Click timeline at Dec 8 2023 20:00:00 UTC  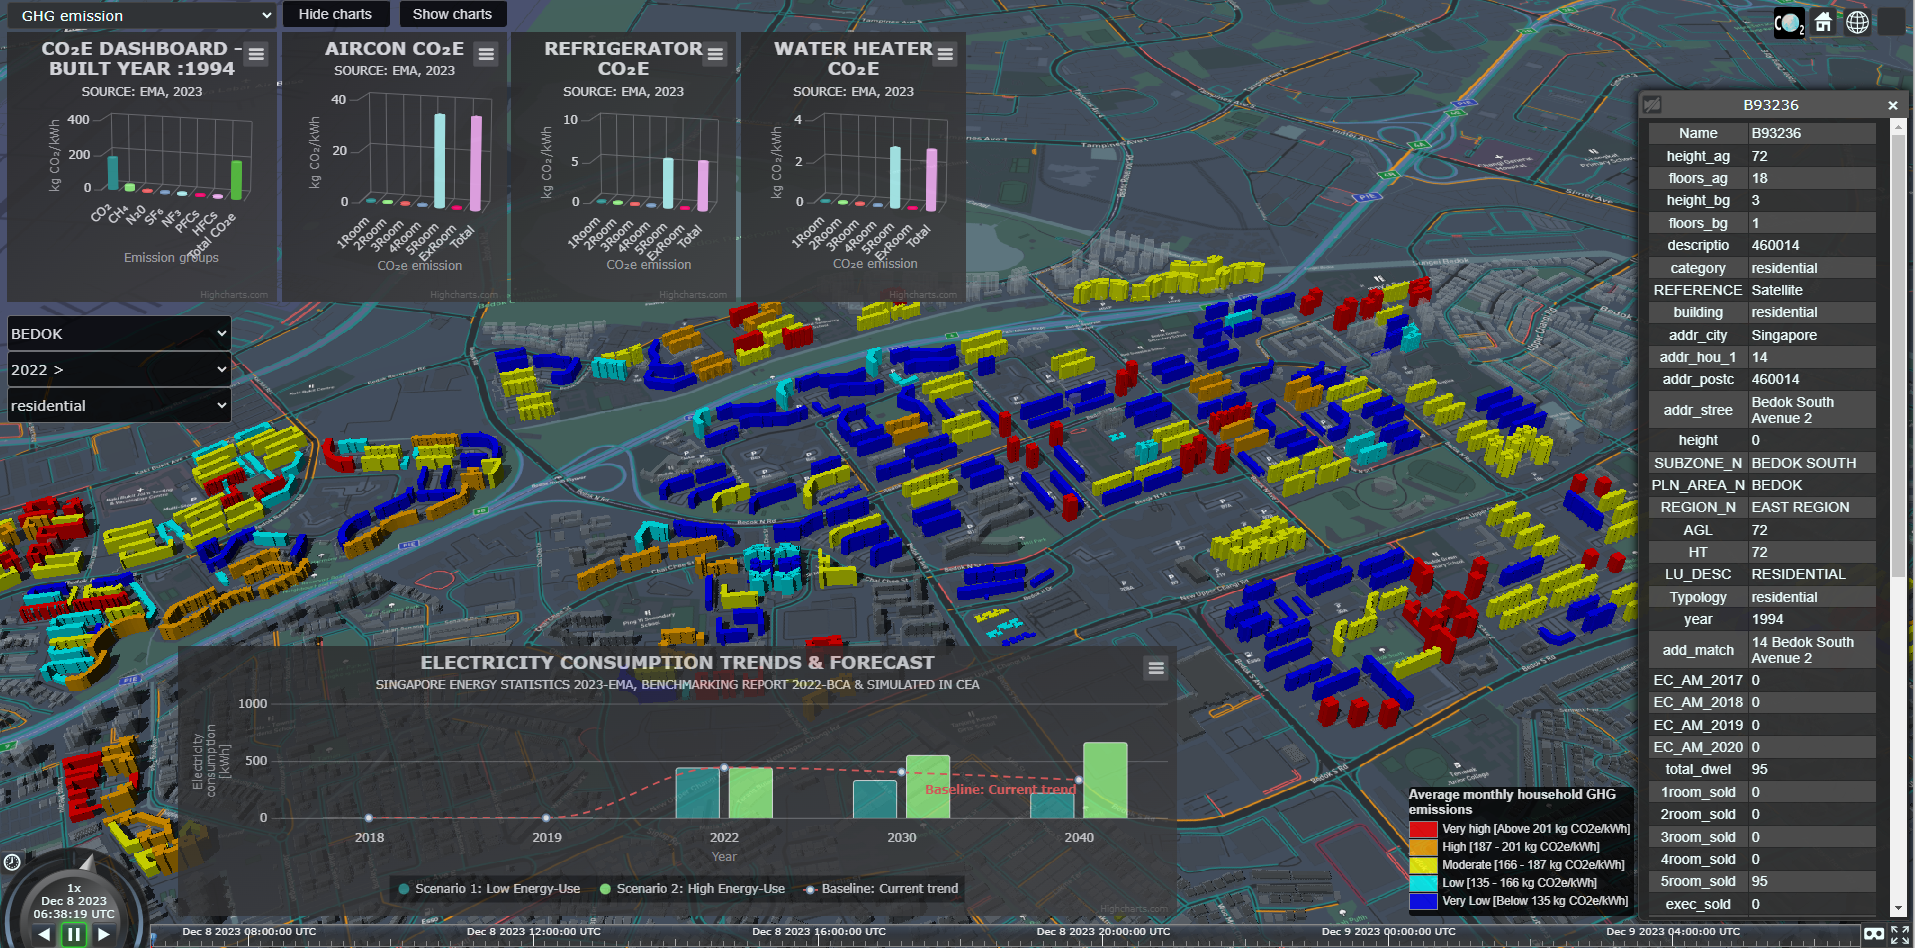(x=1103, y=932)
